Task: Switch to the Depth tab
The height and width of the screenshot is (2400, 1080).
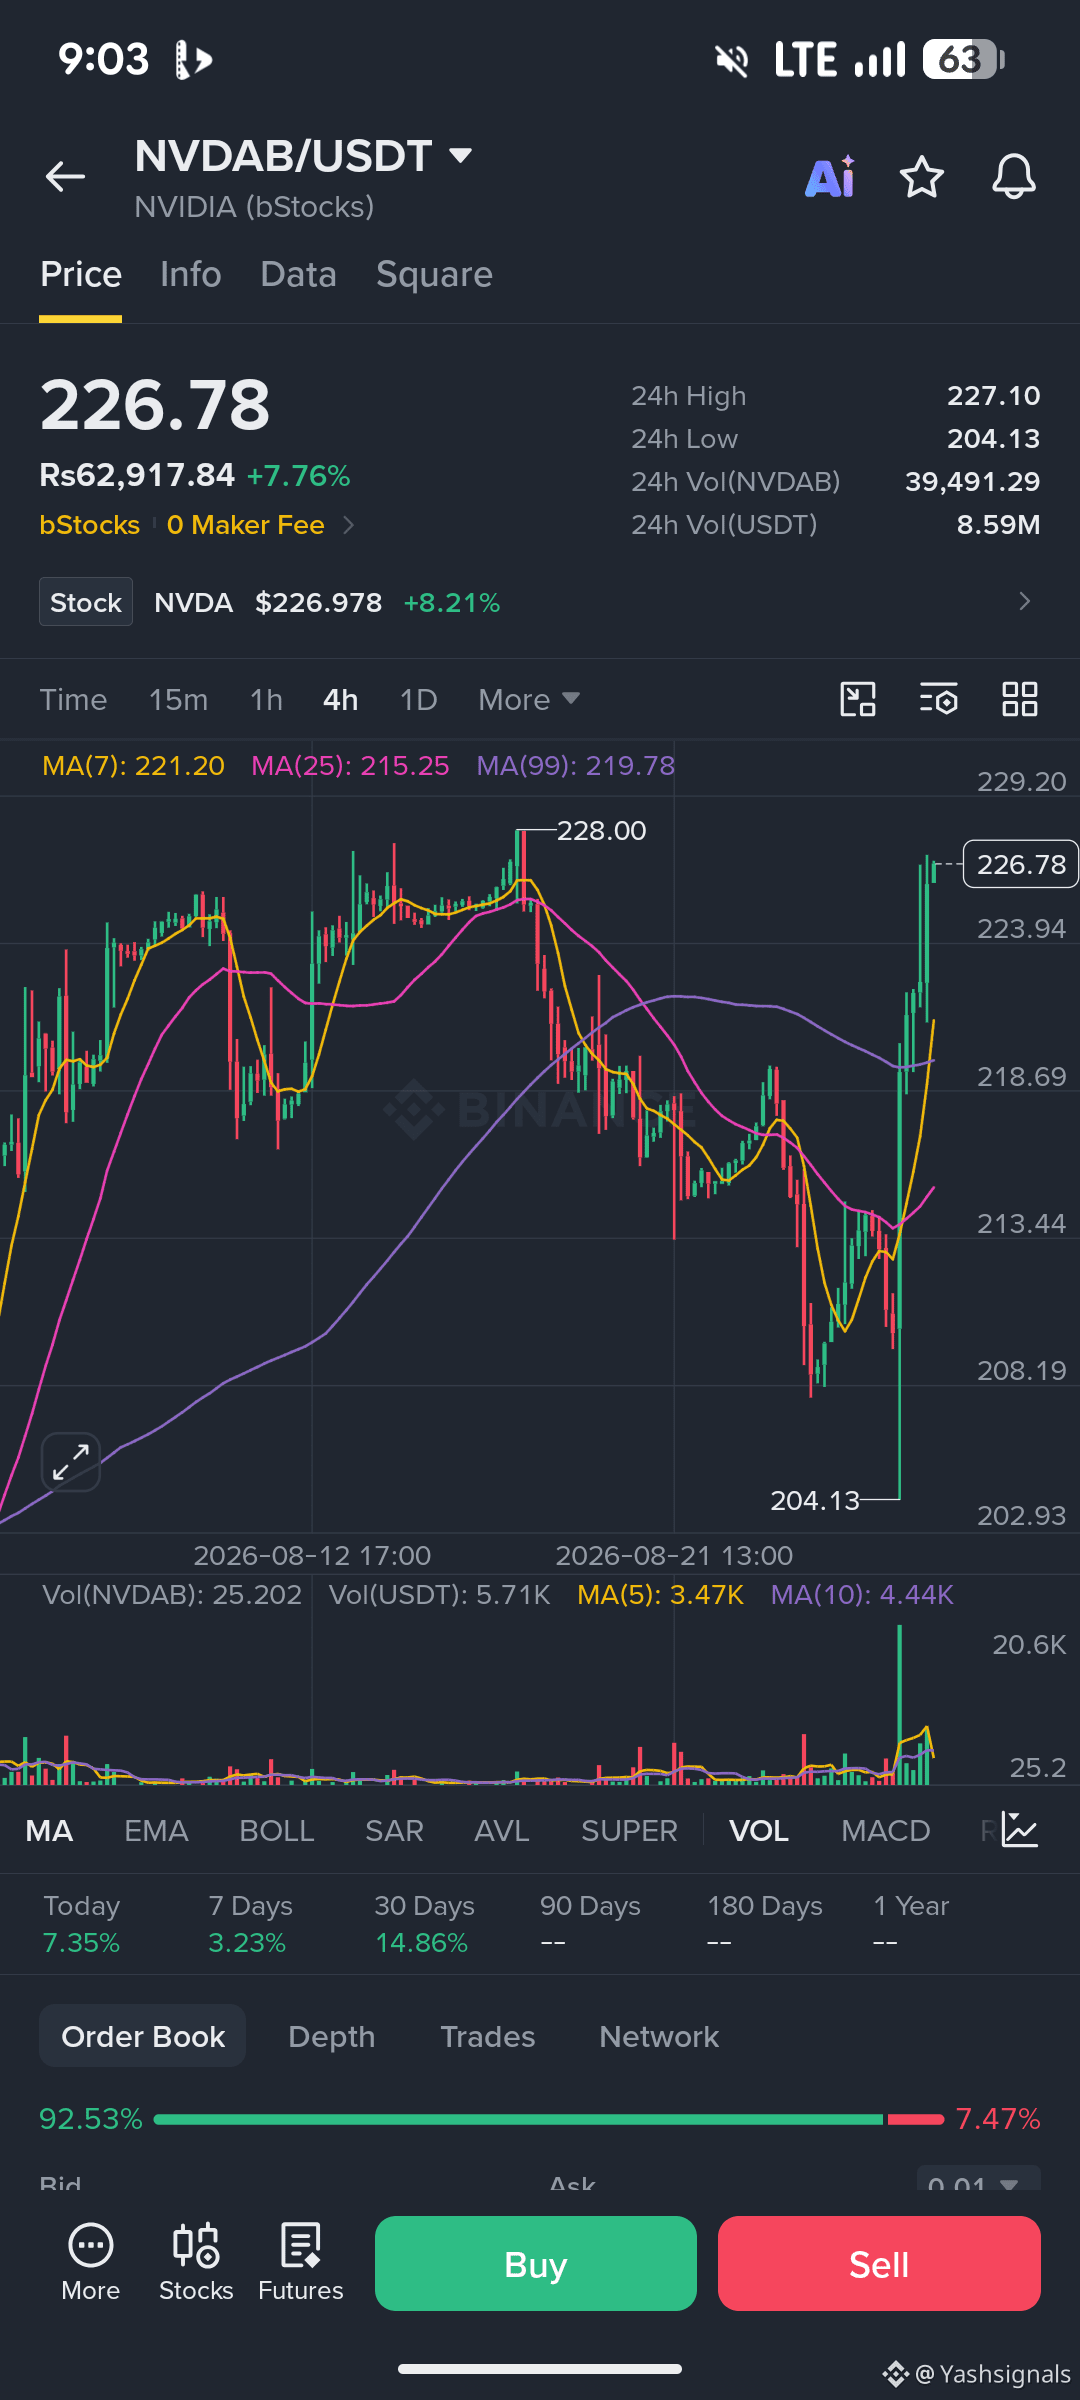Action: click(x=332, y=2037)
